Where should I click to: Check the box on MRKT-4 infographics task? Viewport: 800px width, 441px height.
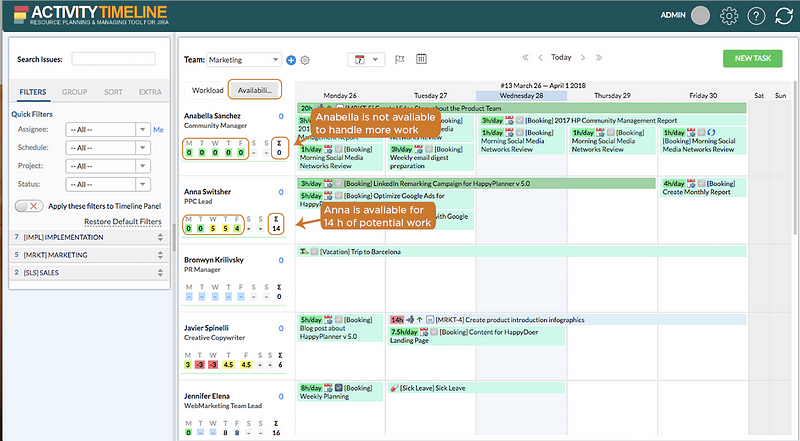coord(430,320)
